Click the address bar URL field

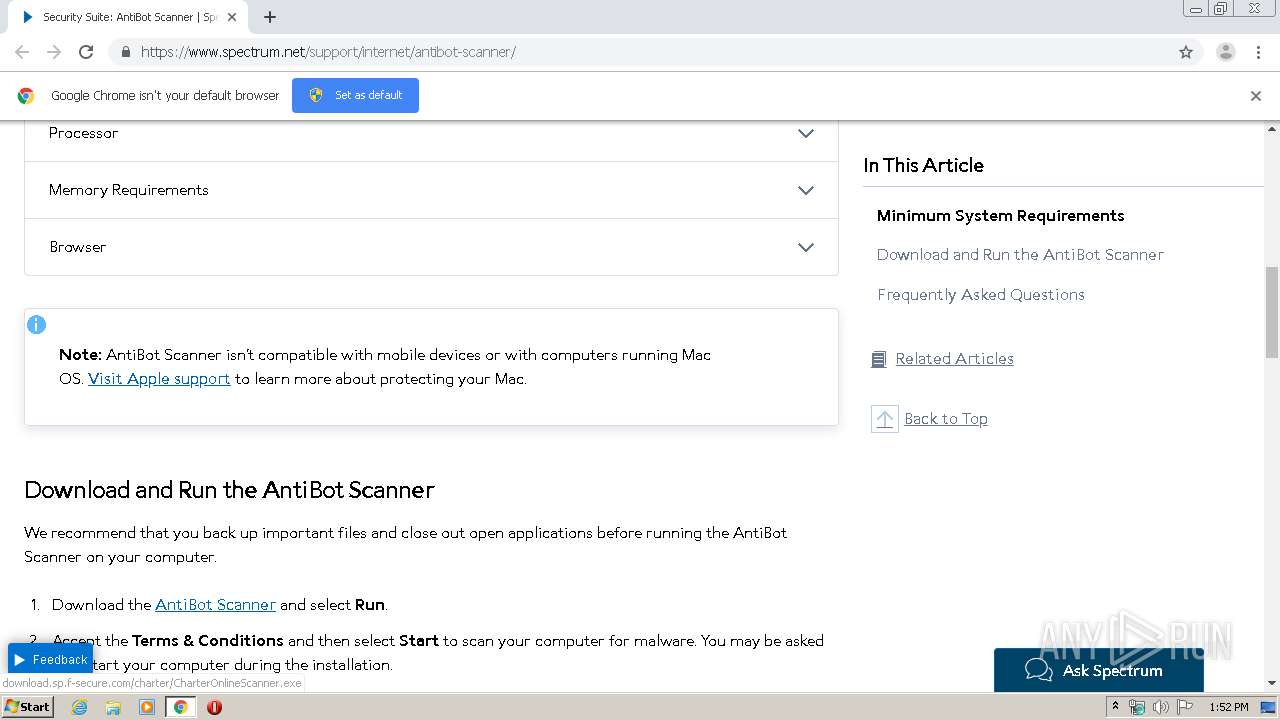[640, 52]
